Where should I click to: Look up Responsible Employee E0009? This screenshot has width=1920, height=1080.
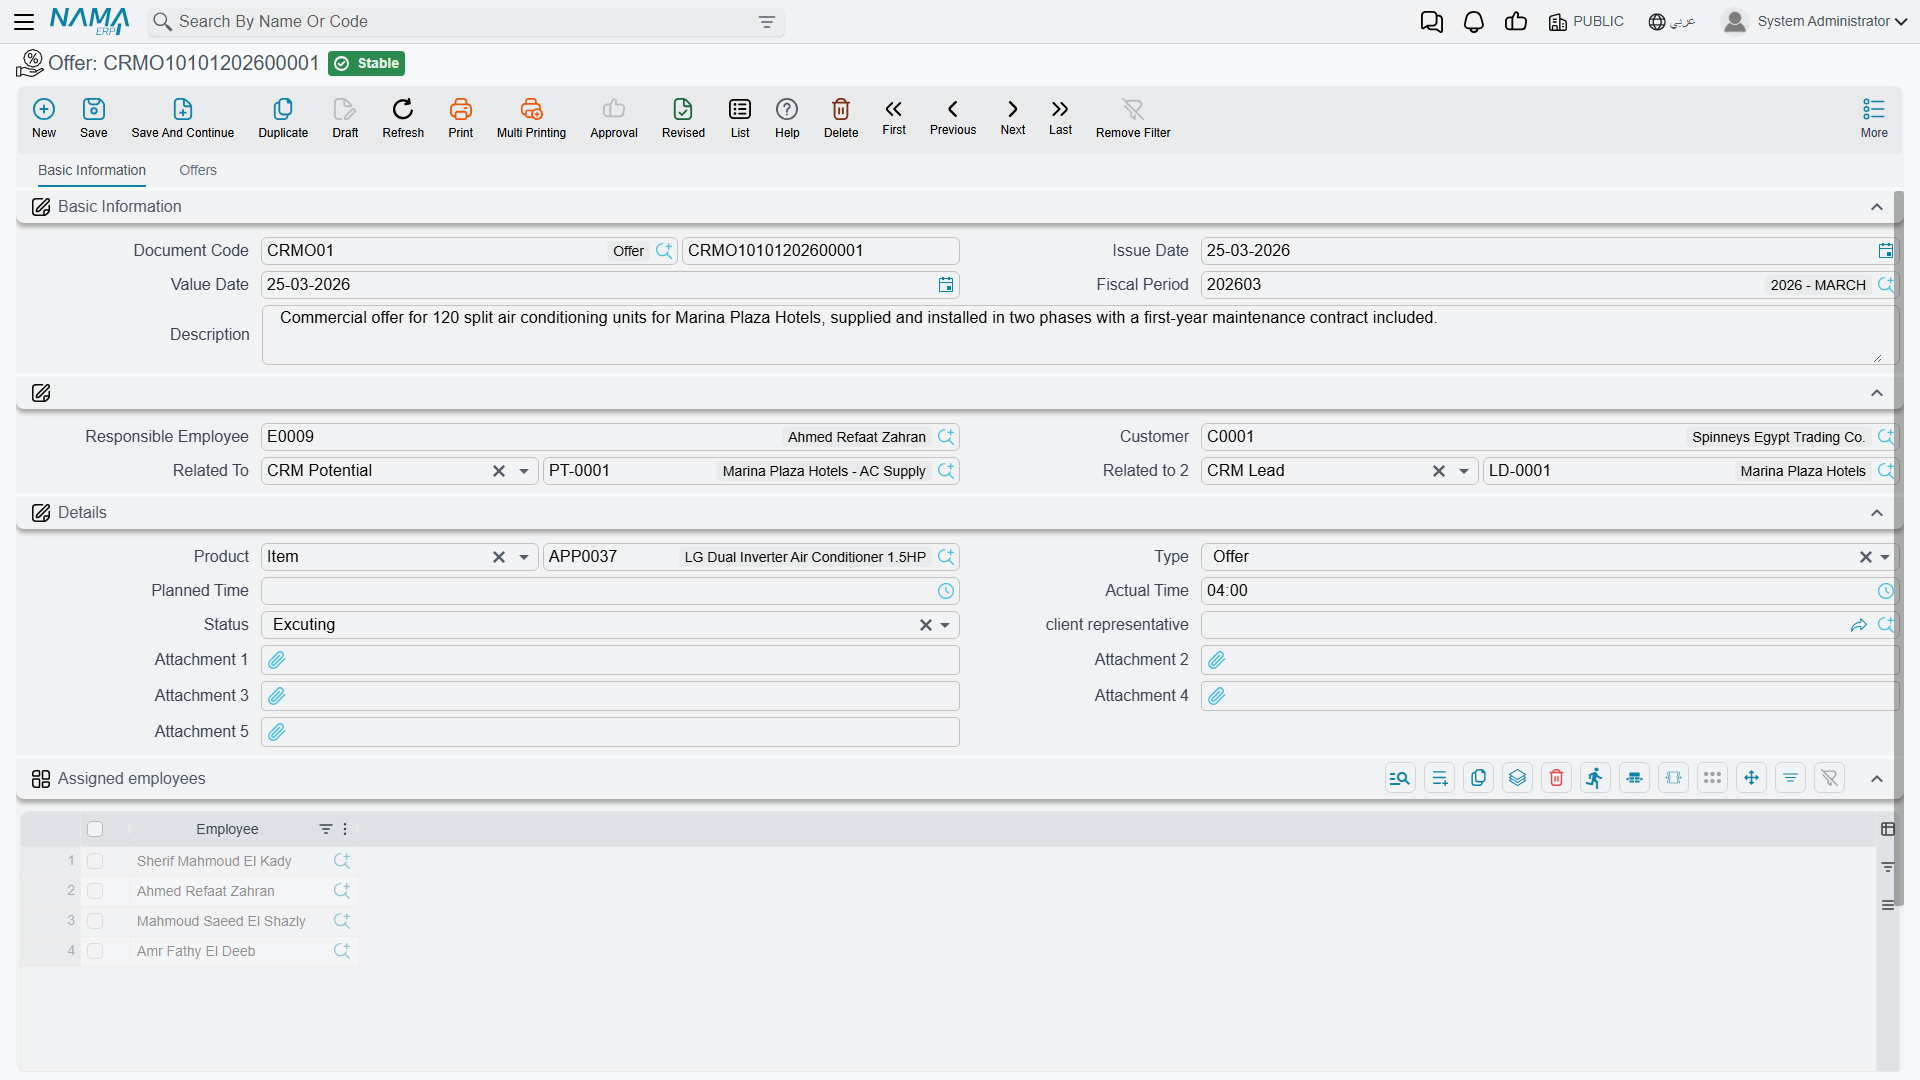click(946, 437)
